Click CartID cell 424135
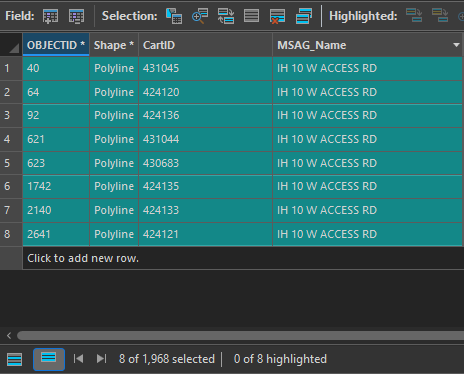The width and height of the screenshot is (464, 374). tap(205, 186)
